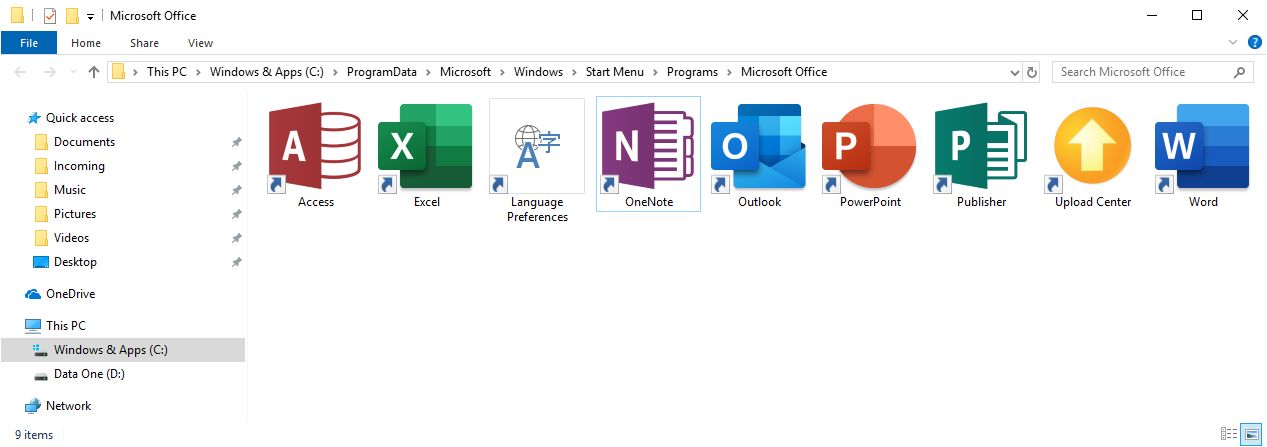Viewport: 1267px width, 447px height.
Task: Select Network in navigation pane
Action: (68, 406)
